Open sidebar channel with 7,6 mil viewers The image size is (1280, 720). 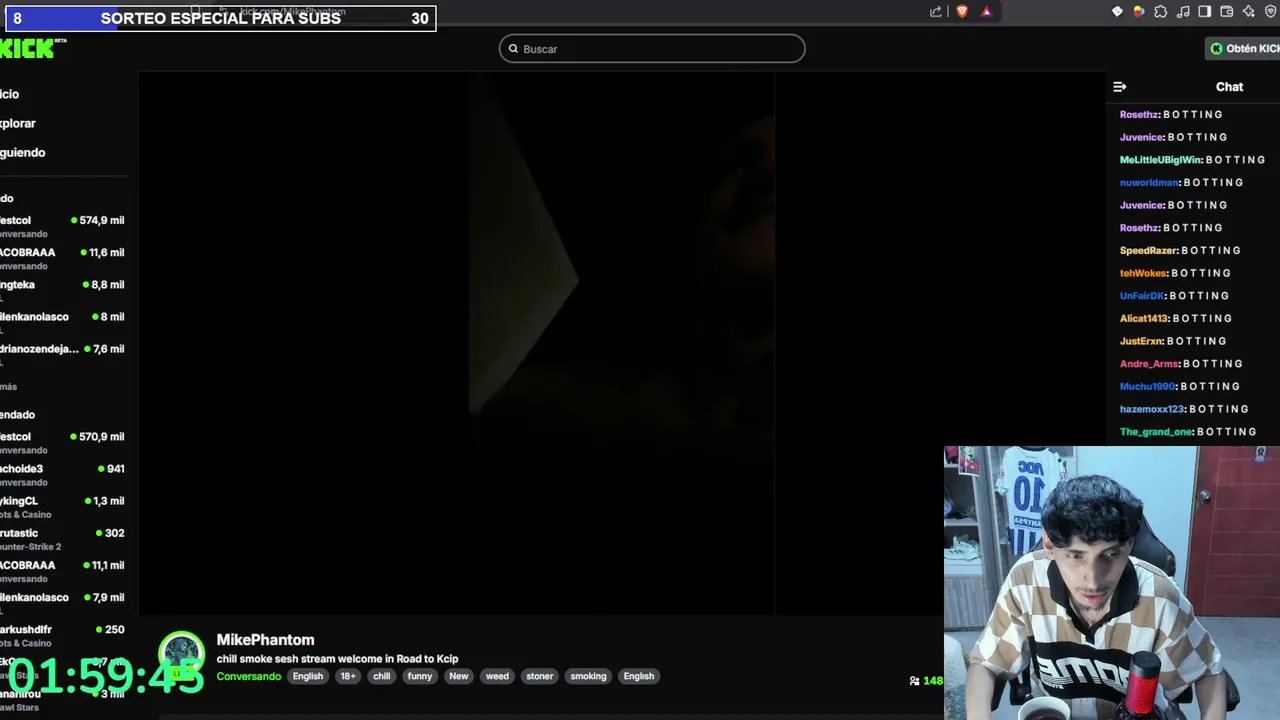pyautogui.click(x=63, y=354)
